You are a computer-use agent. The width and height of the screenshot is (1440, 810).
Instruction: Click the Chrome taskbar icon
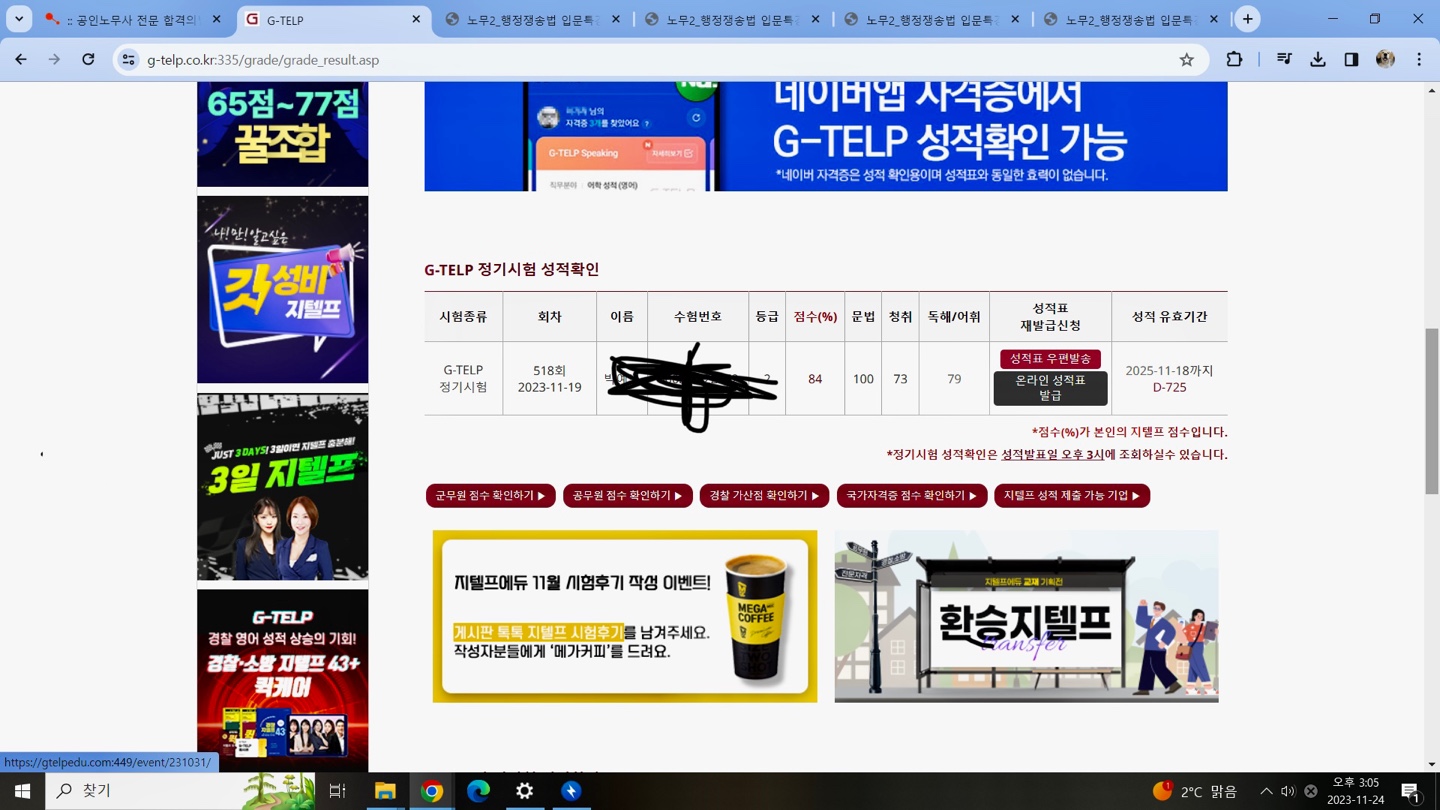432,791
